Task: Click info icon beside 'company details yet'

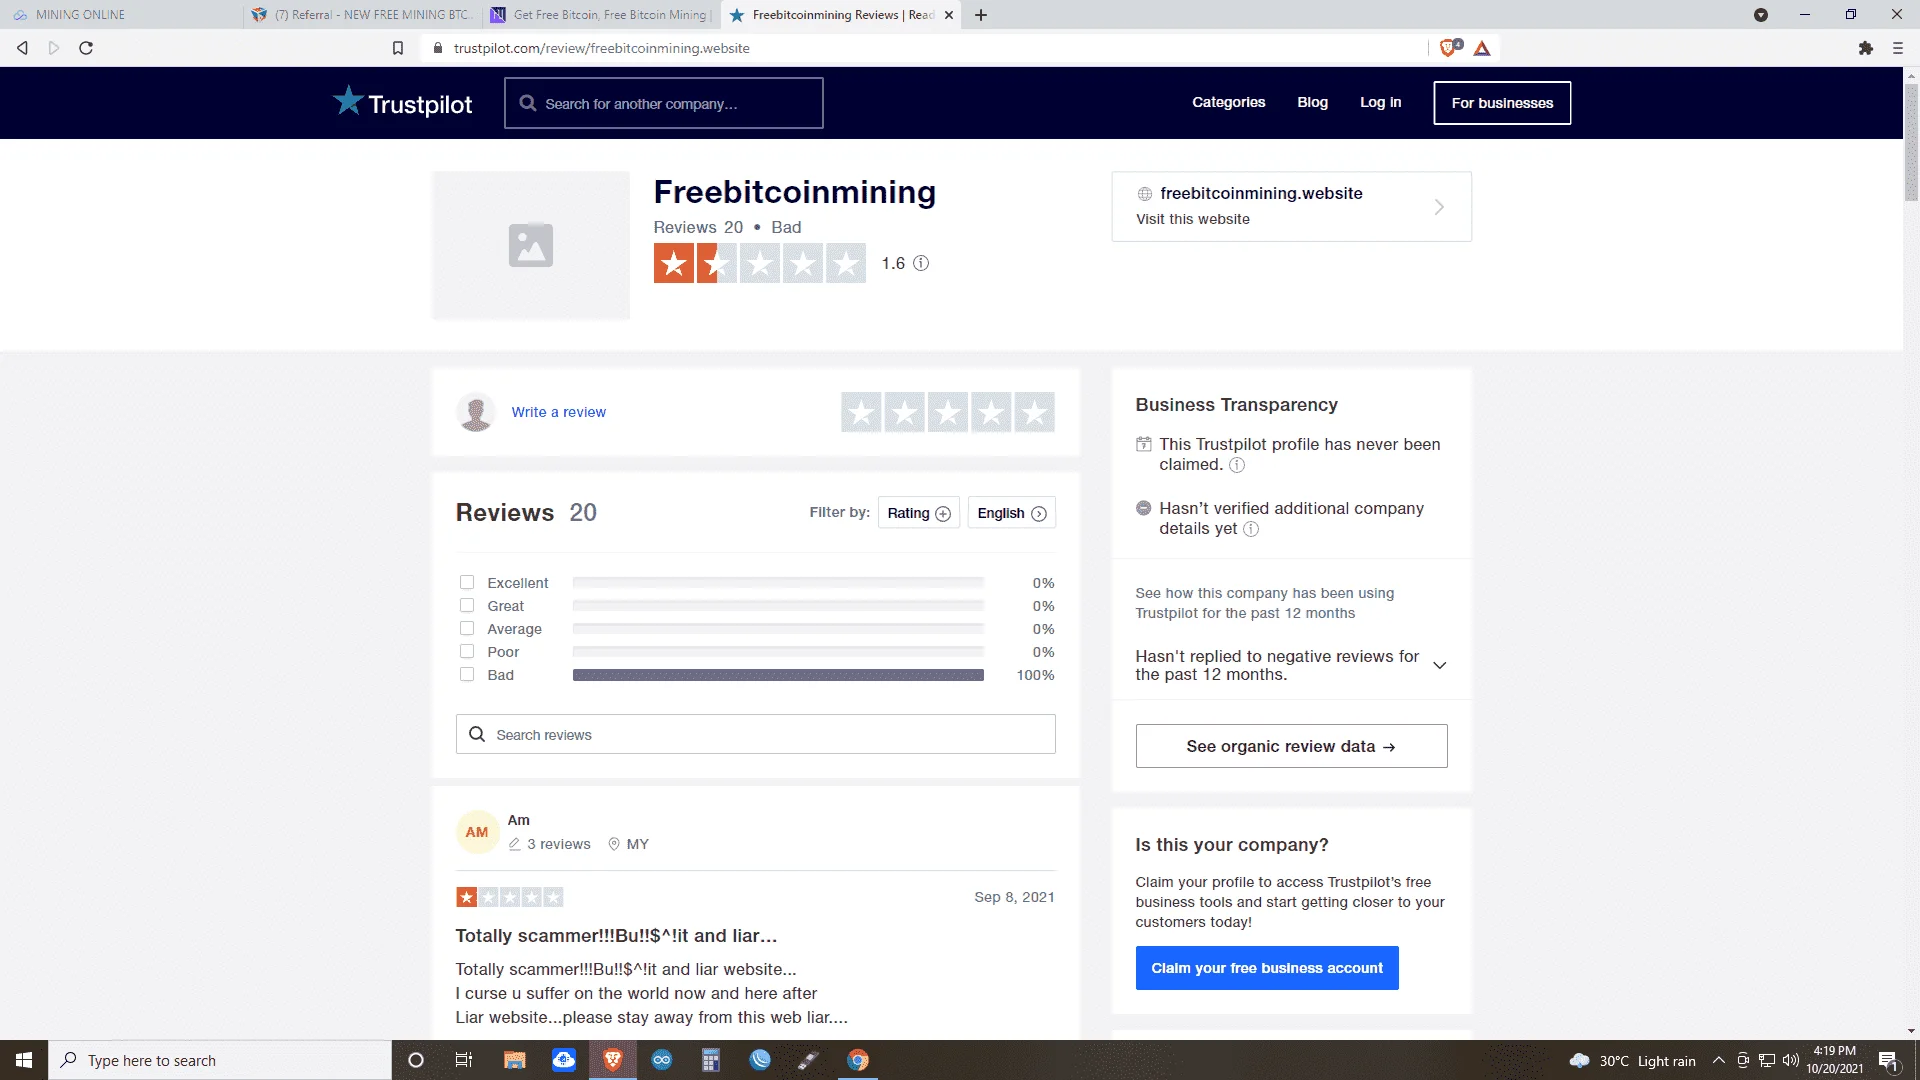Action: point(1251,529)
